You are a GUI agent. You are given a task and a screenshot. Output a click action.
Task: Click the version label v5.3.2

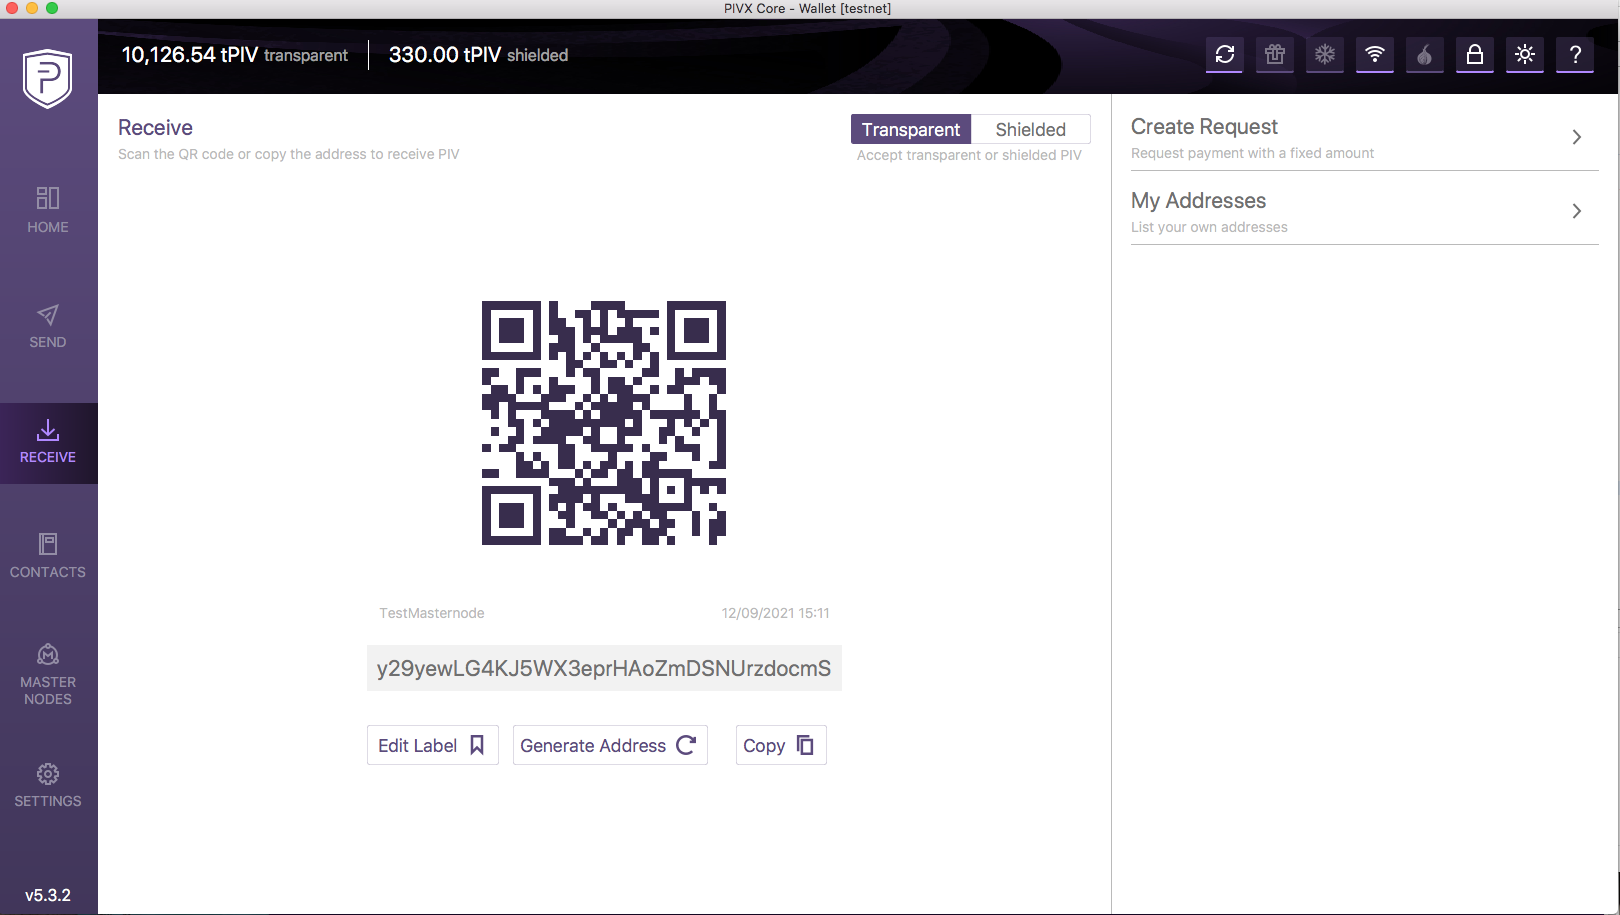point(48,895)
